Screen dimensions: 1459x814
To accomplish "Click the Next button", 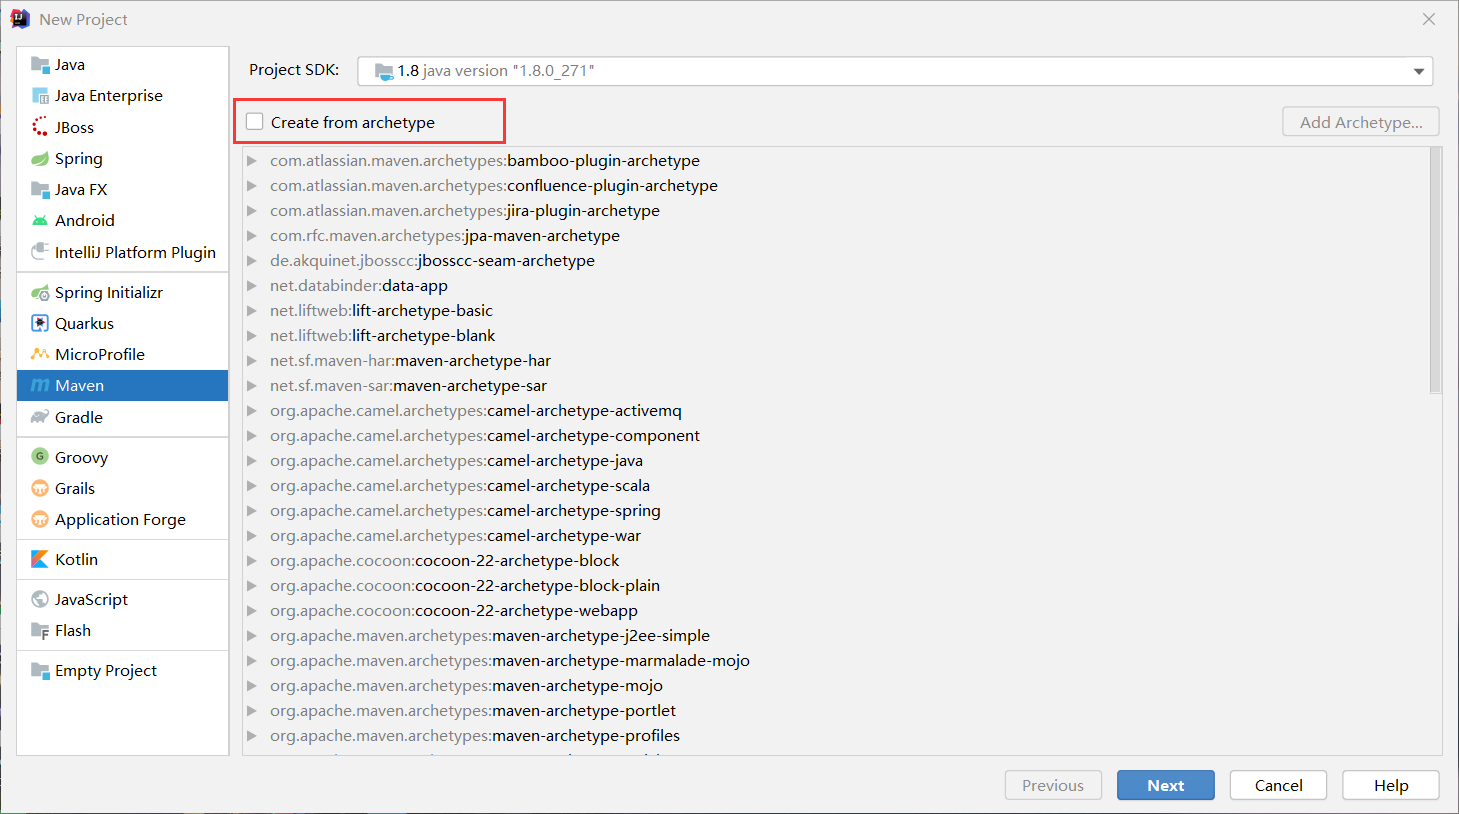I will [x=1166, y=785].
